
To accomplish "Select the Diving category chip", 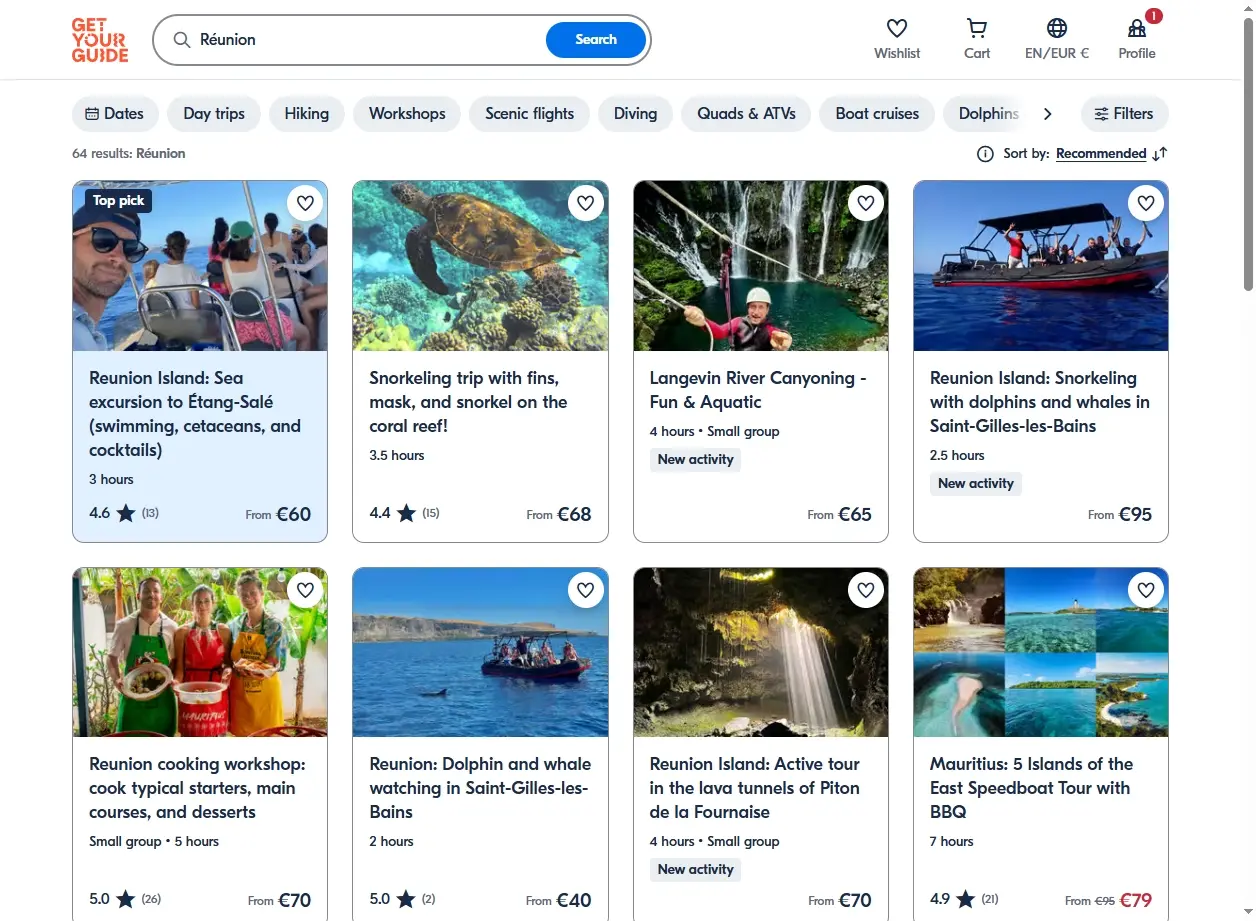I will click(x=636, y=113).
